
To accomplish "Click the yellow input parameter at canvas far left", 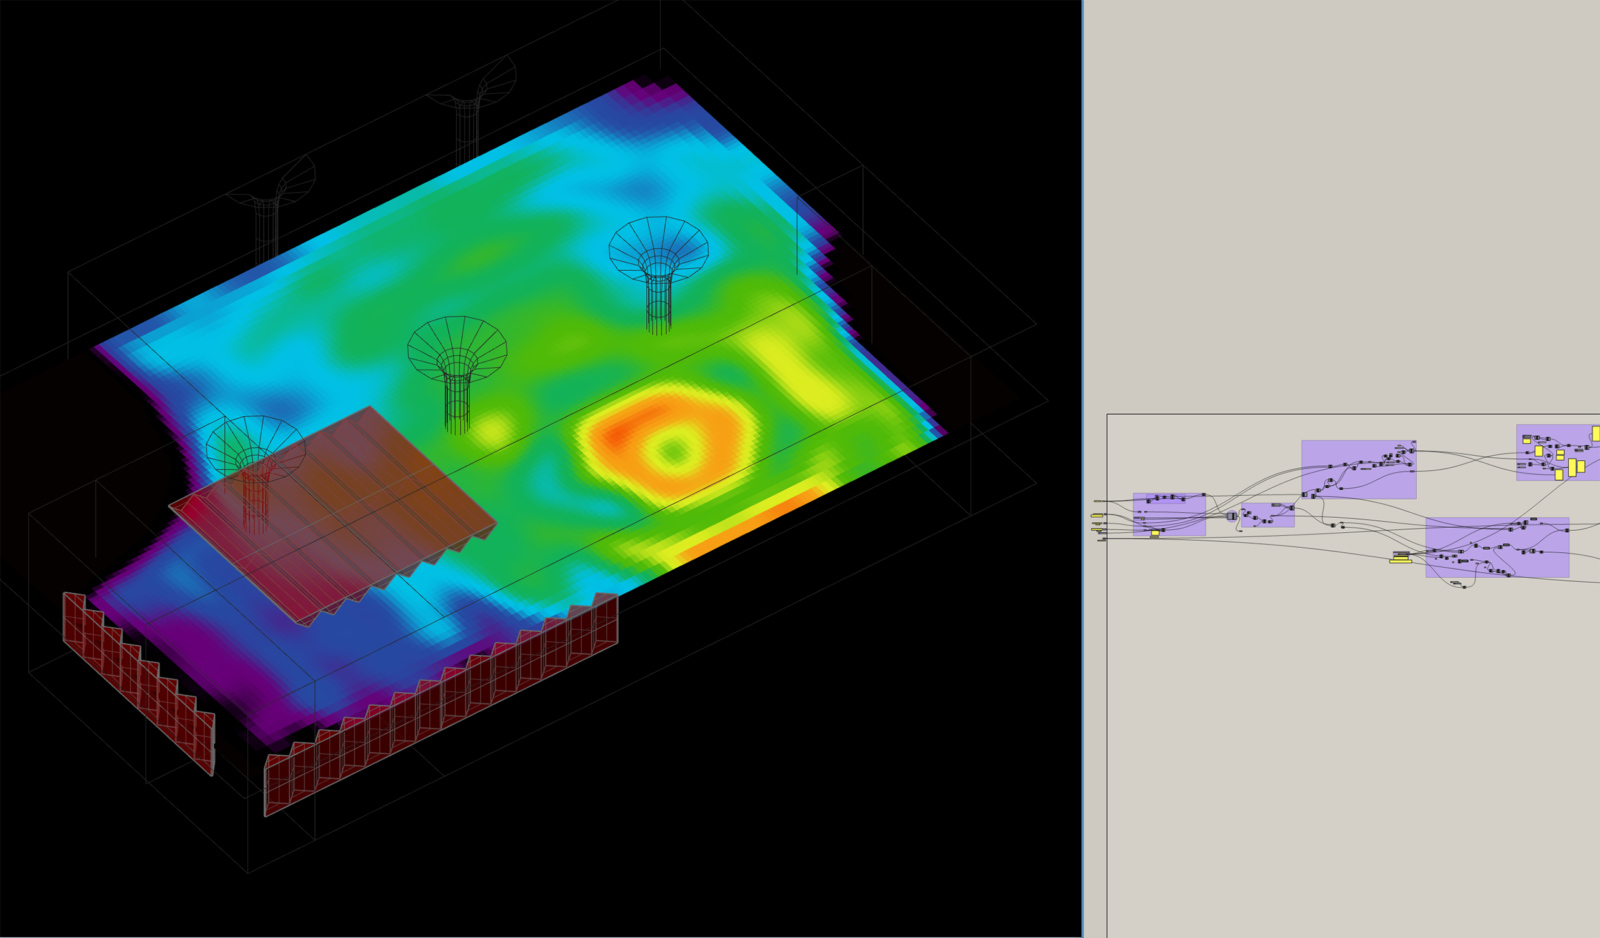I will [x=1097, y=516].
